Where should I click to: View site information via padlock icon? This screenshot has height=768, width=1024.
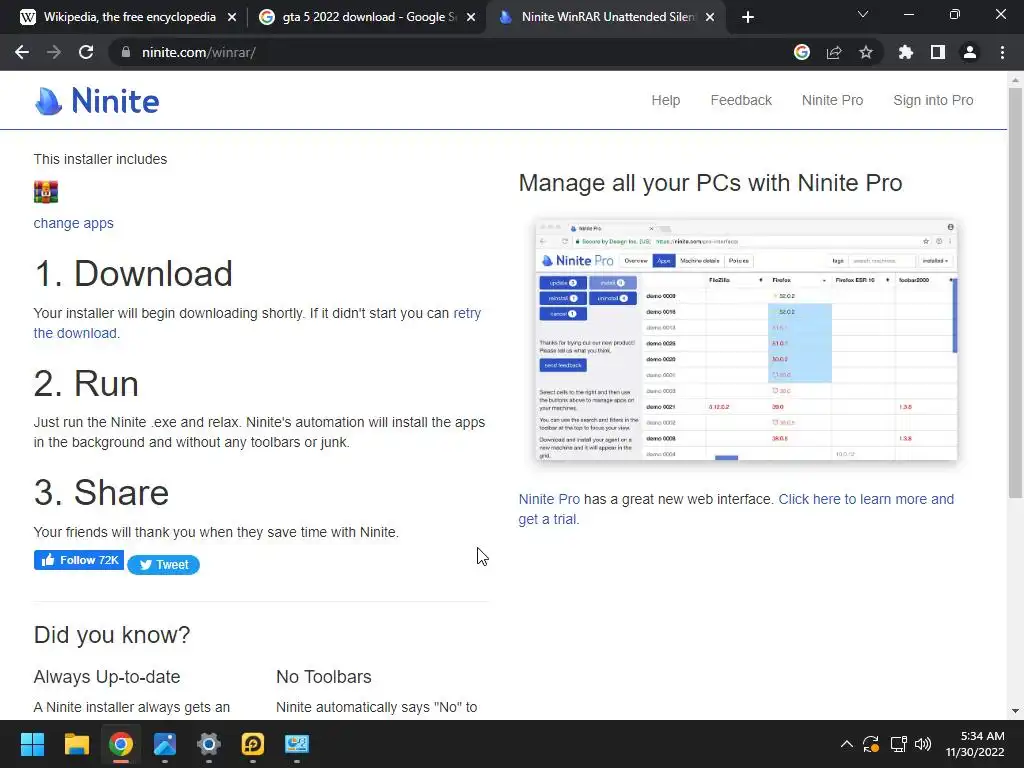[x=126, y=52]
